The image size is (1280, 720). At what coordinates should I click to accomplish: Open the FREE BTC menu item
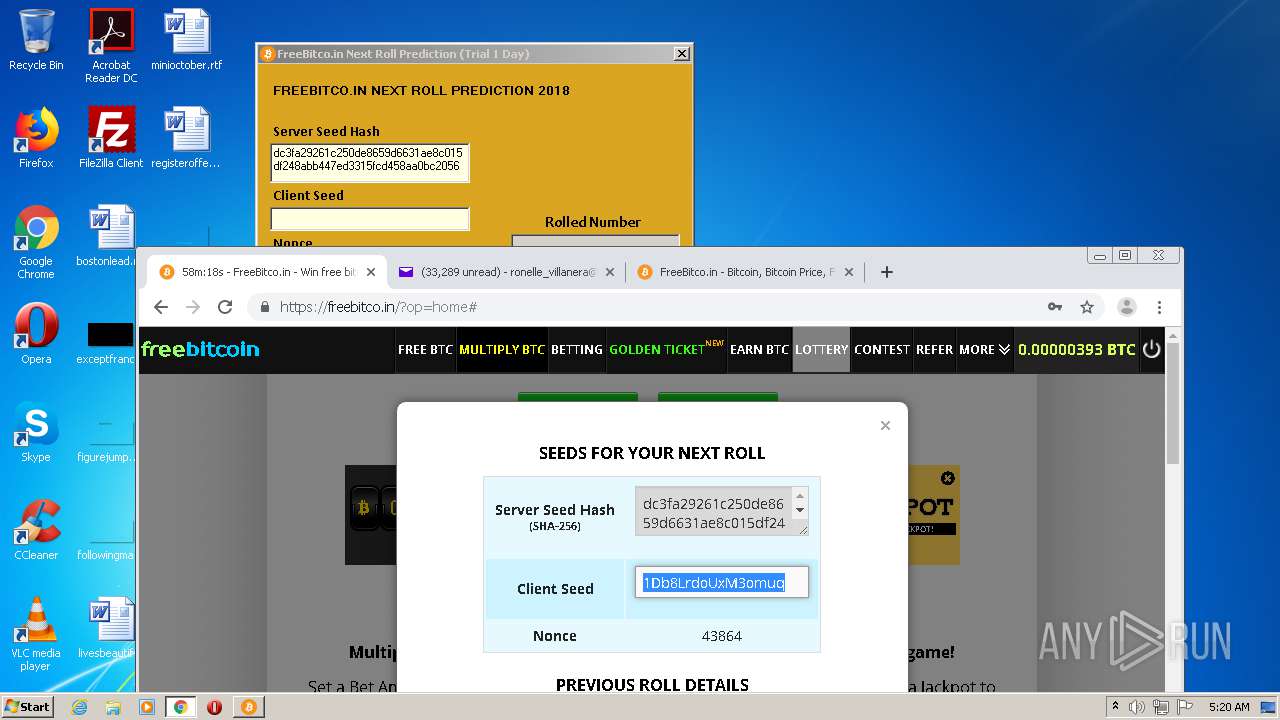[425, 350]
